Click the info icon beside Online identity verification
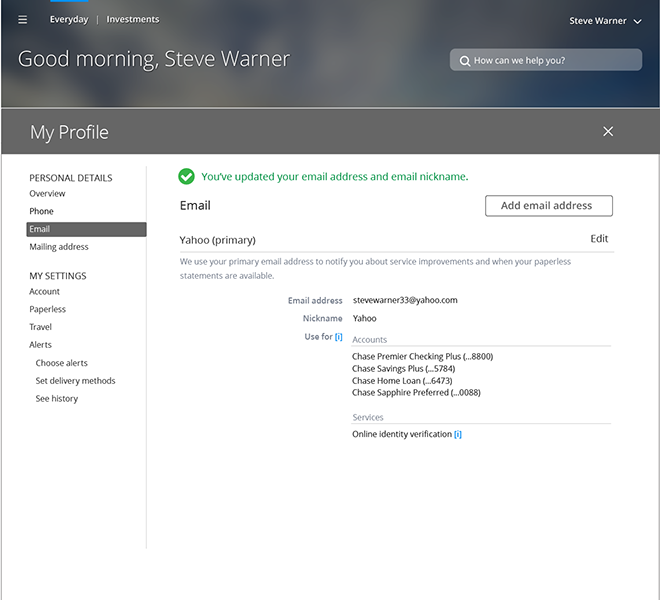660x600 pixels. tap(458, 434)
